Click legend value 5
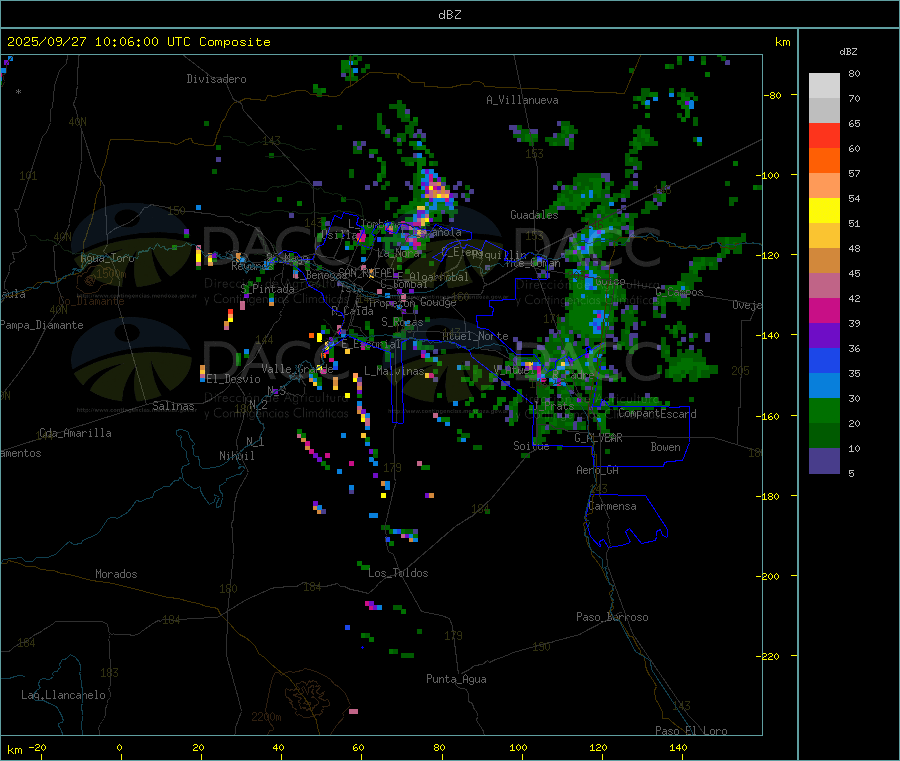Screen dimensions: 900x761 851,473
